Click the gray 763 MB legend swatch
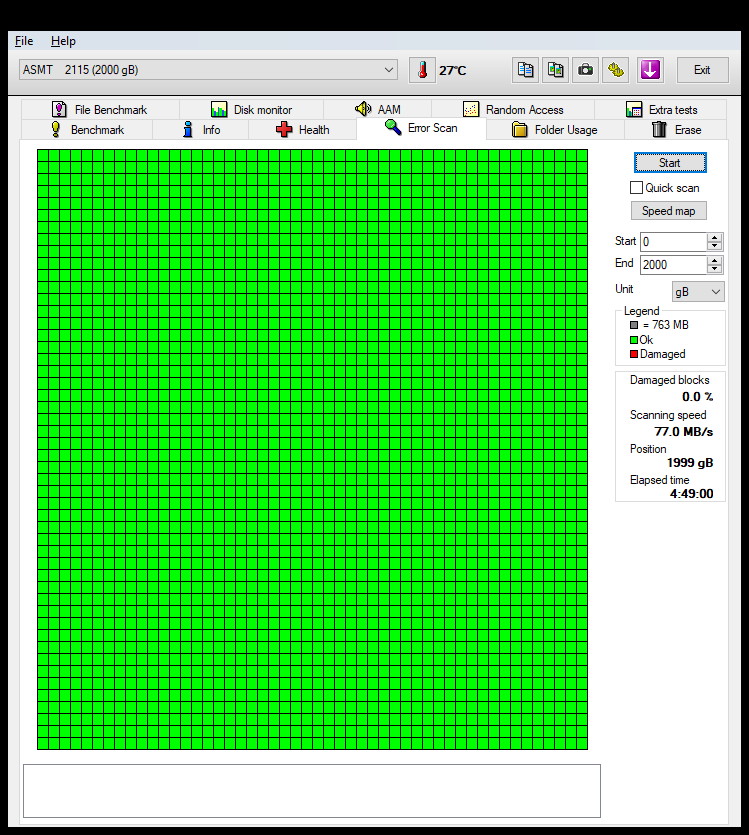Image resolution: width=749 pixels, height=835 pixels. [x=633, y=325]
